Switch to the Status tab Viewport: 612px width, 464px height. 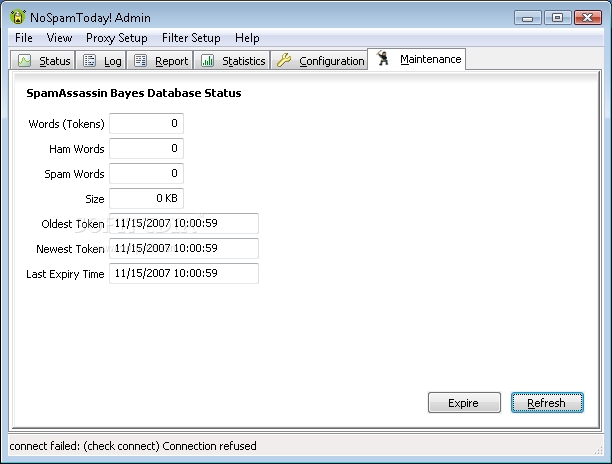coord(43,60)
